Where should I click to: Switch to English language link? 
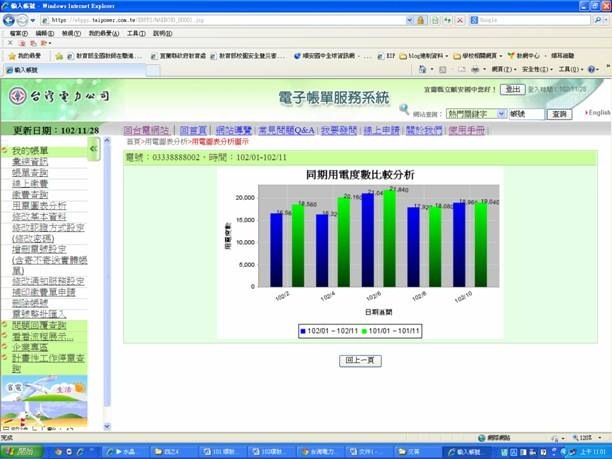pos(599,112)
